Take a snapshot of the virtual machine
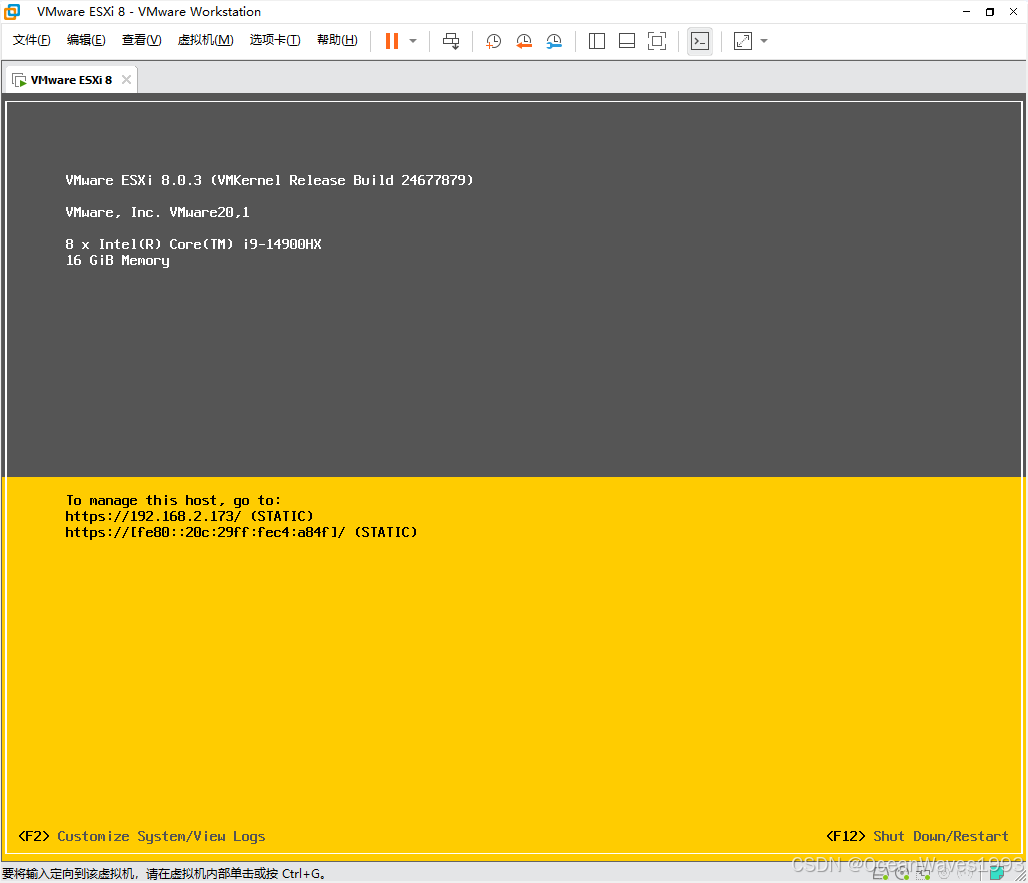The width and height of the screenshot is (1028, 883). pyautogui.click(x=493, y=41)
